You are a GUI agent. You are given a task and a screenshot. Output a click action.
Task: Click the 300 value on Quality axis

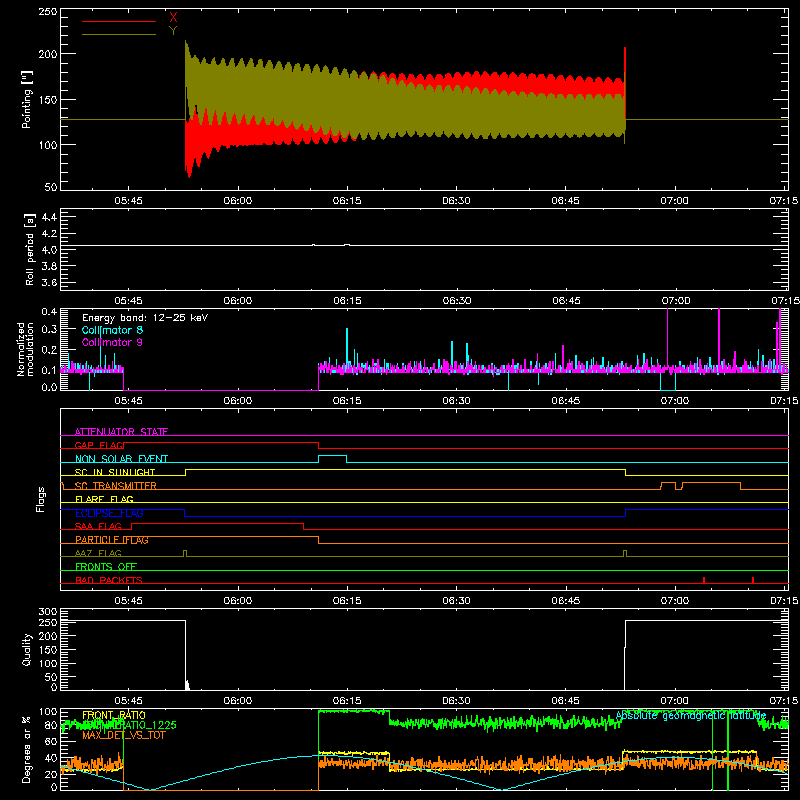click(x=48, y=612)
